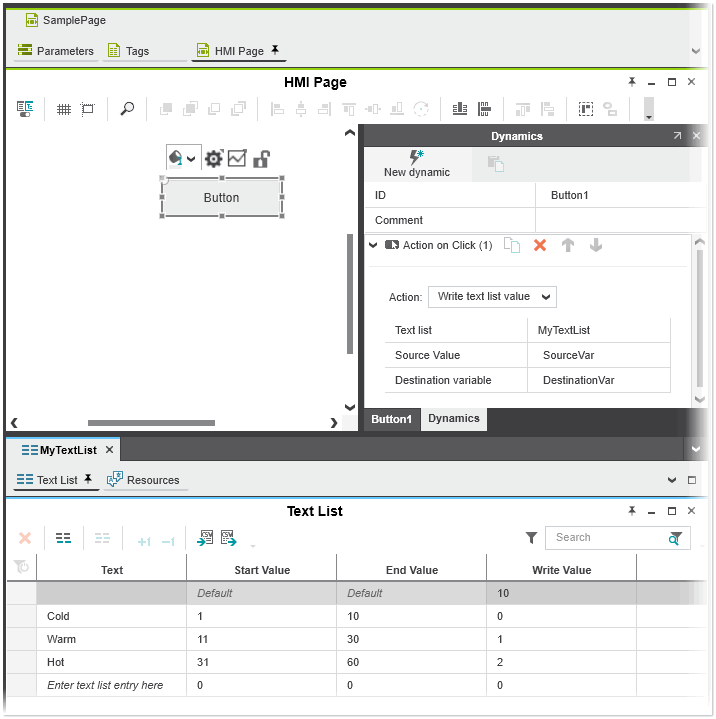This screenshot has width=716, height=719.
Task: Click the chart dynamics icon above Button
Action: click(x=237, y=158)
